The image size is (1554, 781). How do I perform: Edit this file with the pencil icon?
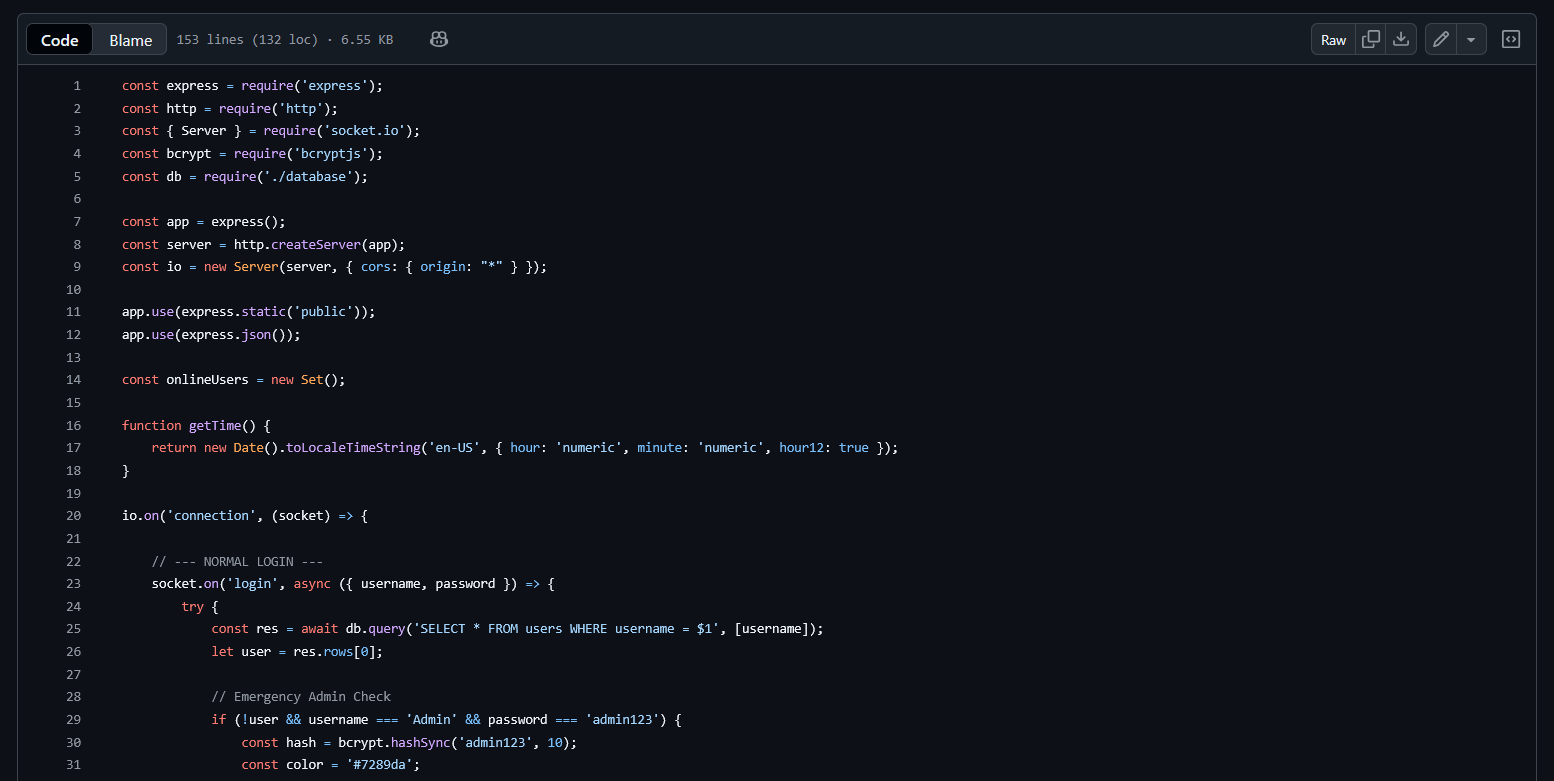pos(1441,39)
